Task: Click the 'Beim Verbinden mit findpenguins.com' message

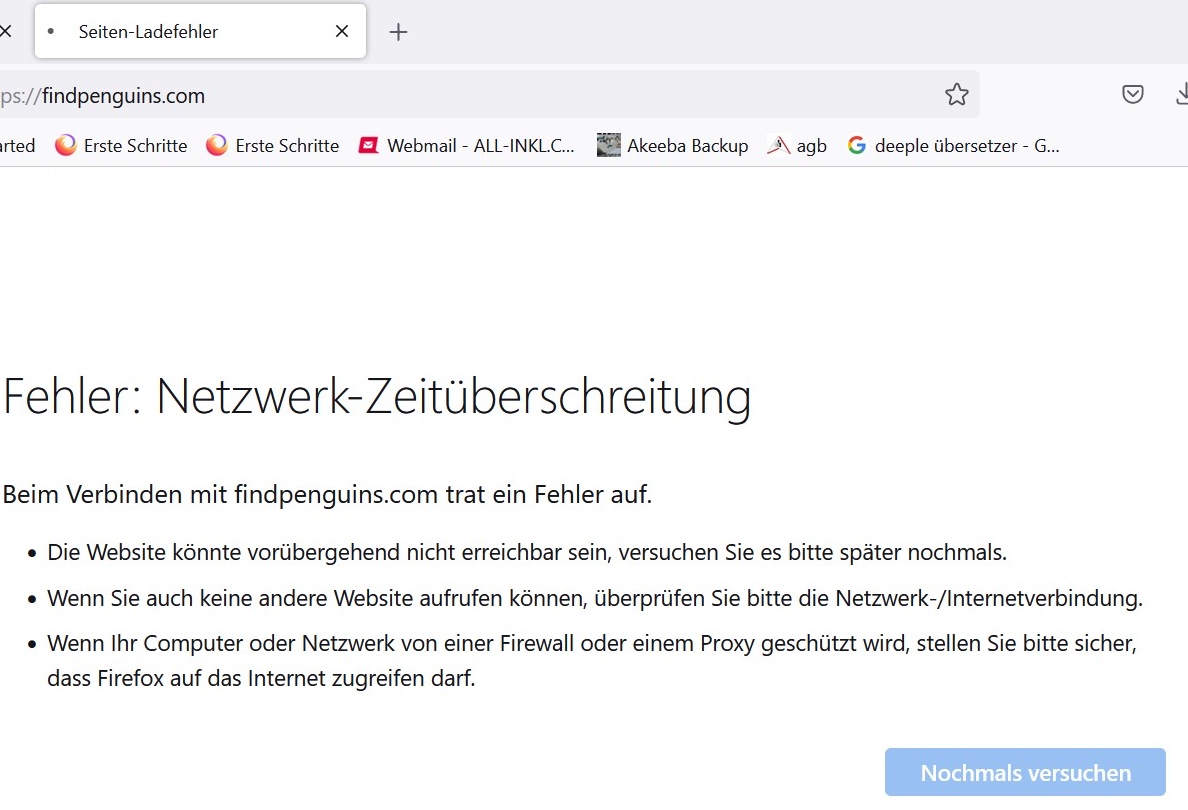Action: click(327, 494)
